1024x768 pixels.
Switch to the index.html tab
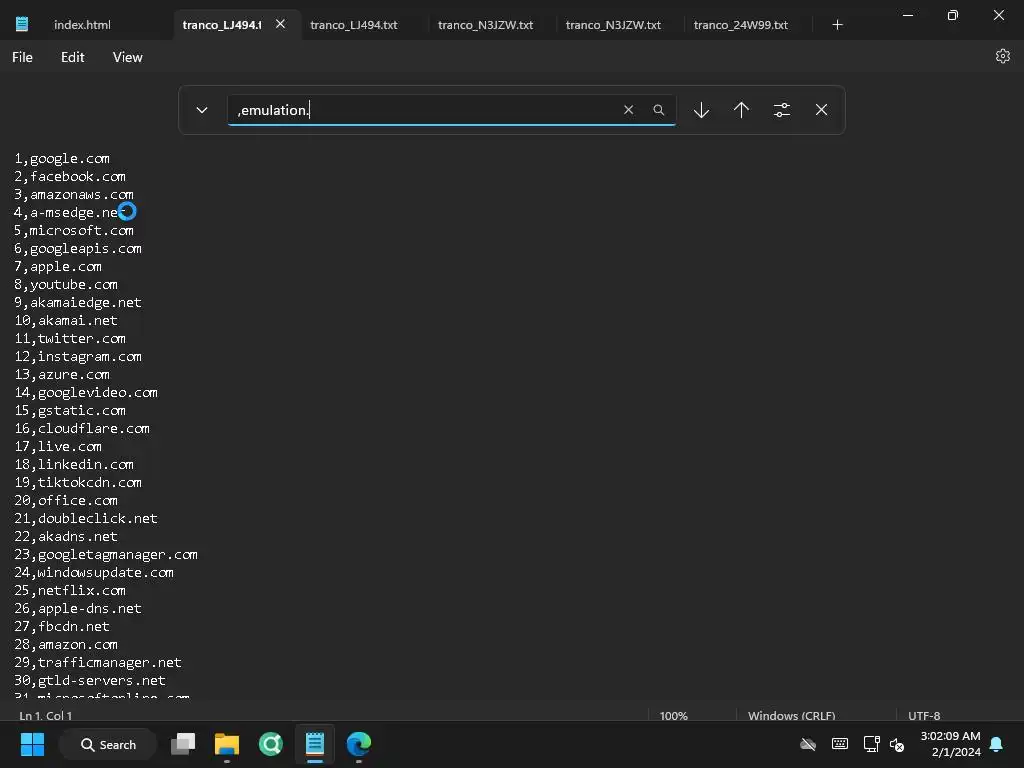(82, 25)
